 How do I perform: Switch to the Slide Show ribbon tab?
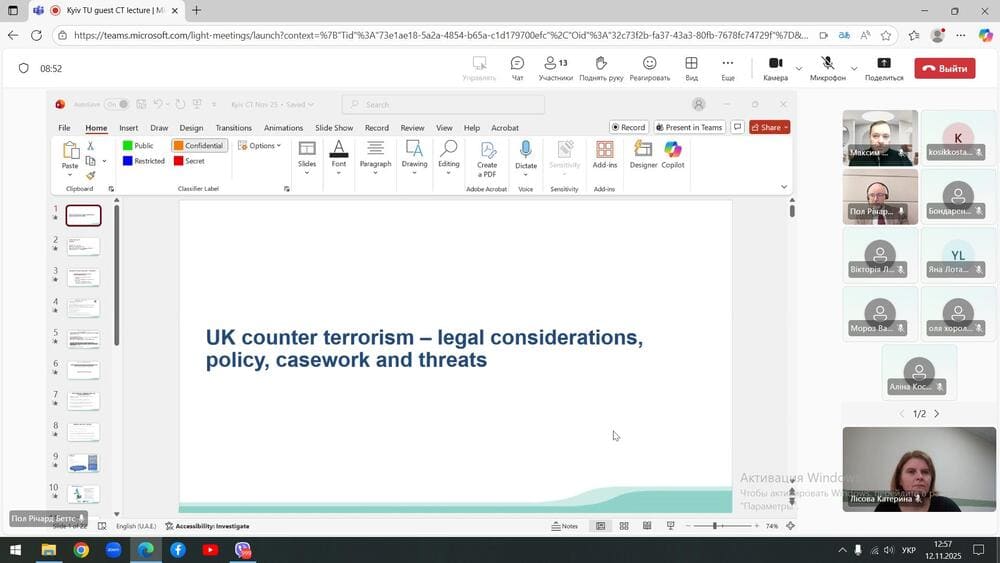[334, 128]
